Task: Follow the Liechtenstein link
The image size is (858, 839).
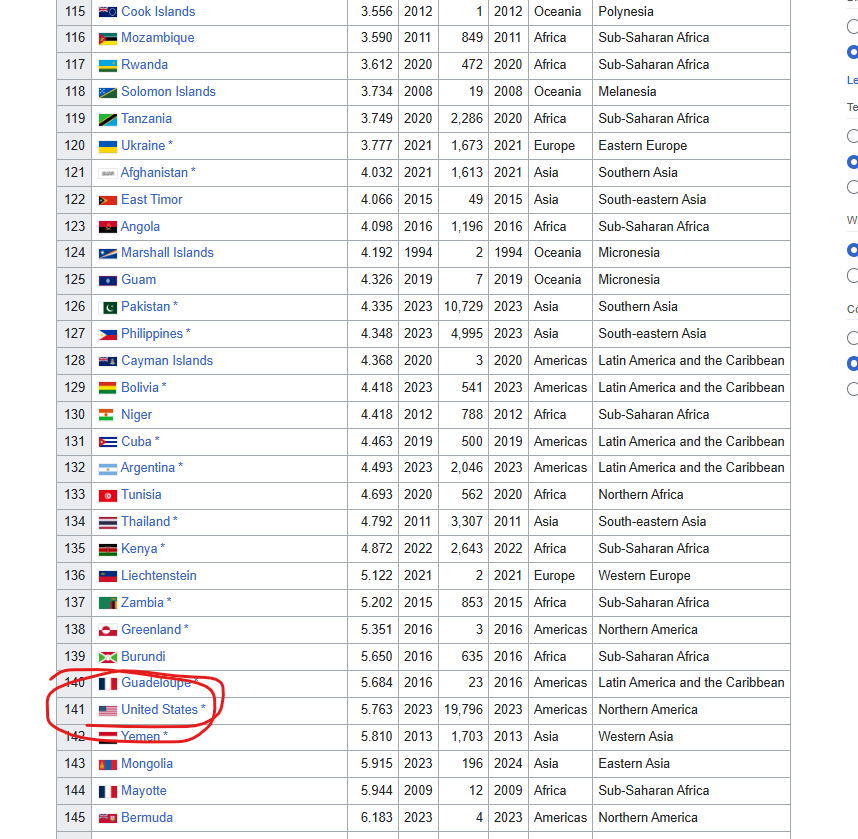Action: (x=159, y=575)
